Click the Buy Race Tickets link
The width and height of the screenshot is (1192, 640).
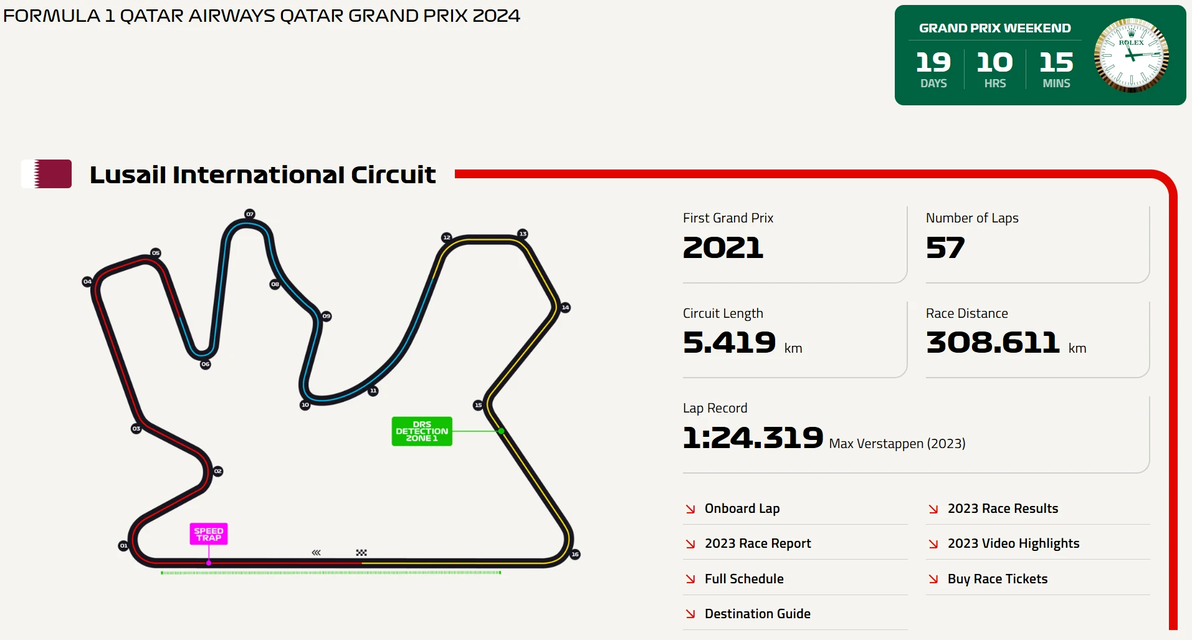coord(997,579)
